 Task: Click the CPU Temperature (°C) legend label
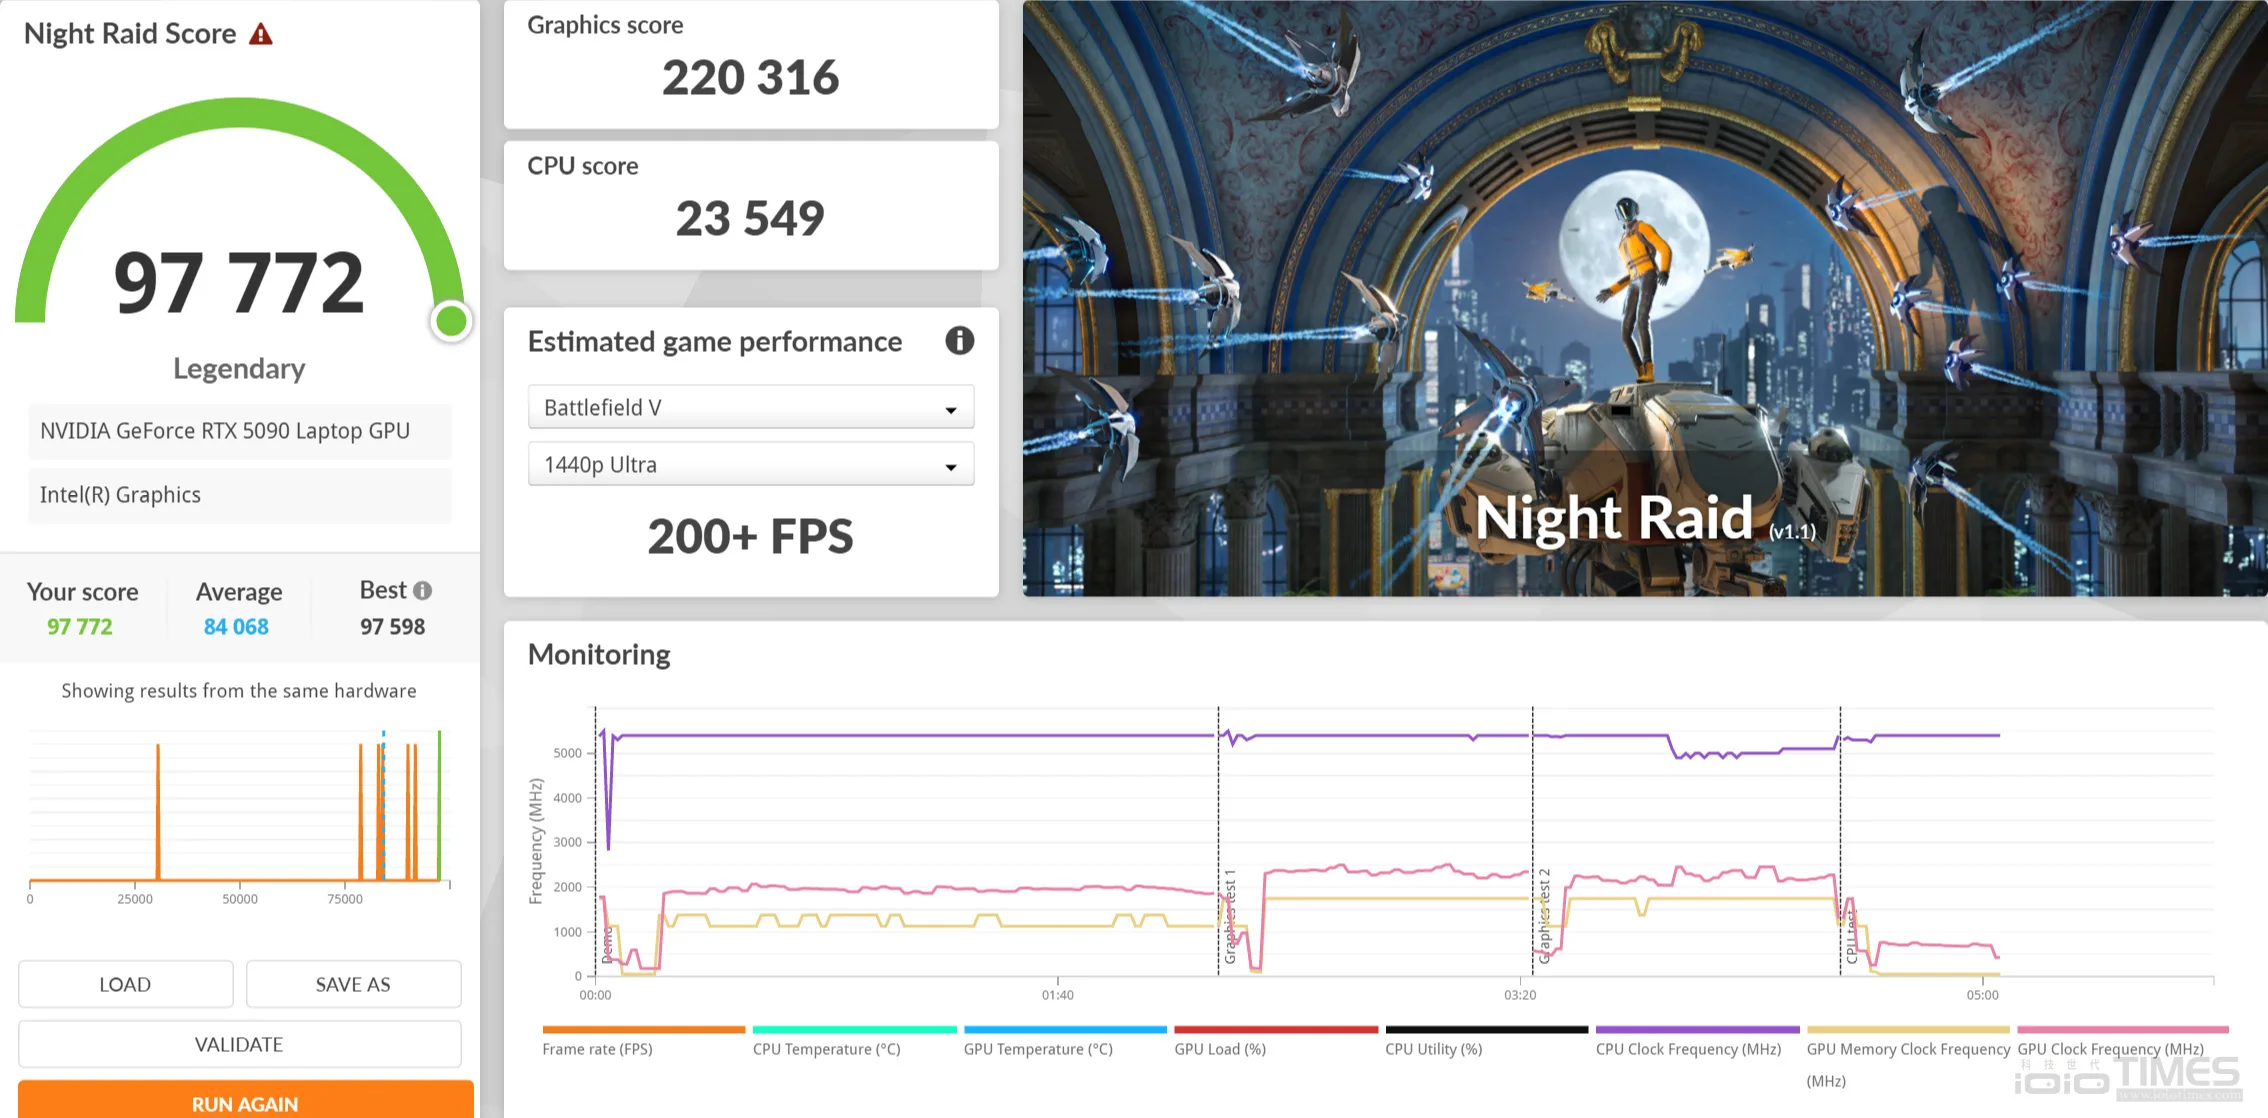point(827,1049)
